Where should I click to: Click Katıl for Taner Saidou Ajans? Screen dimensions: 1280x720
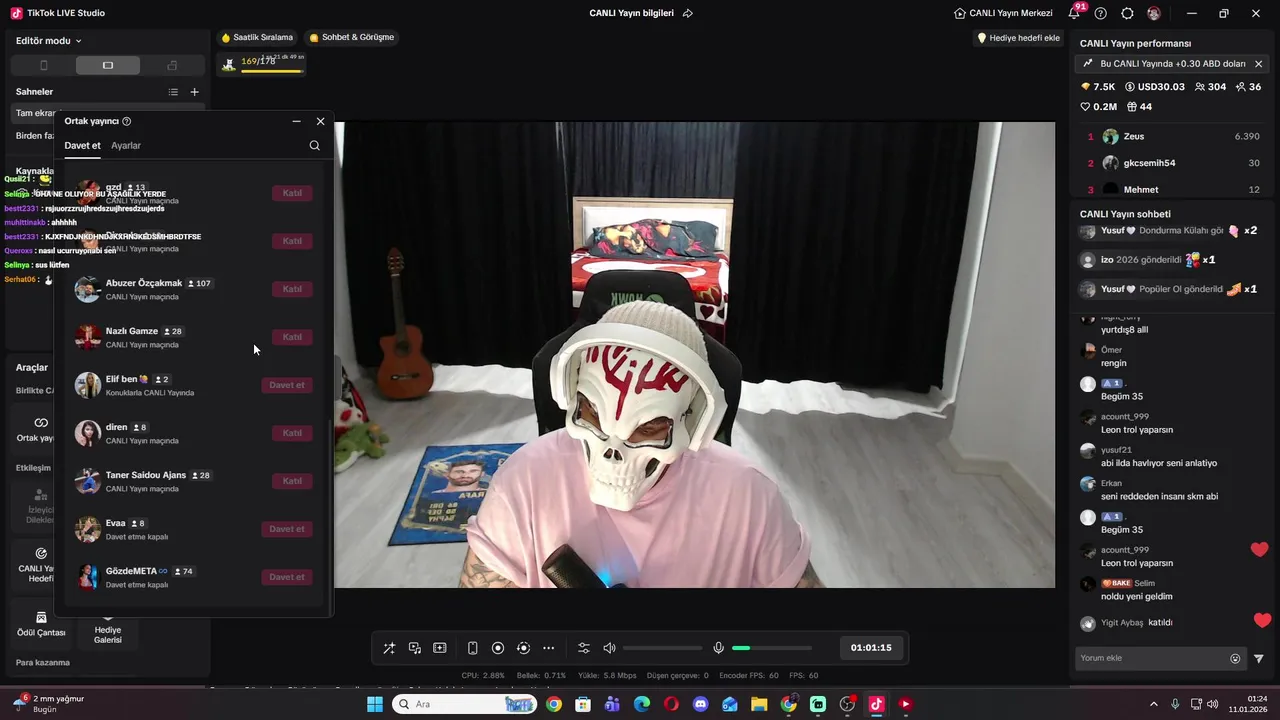coord(292,481)
